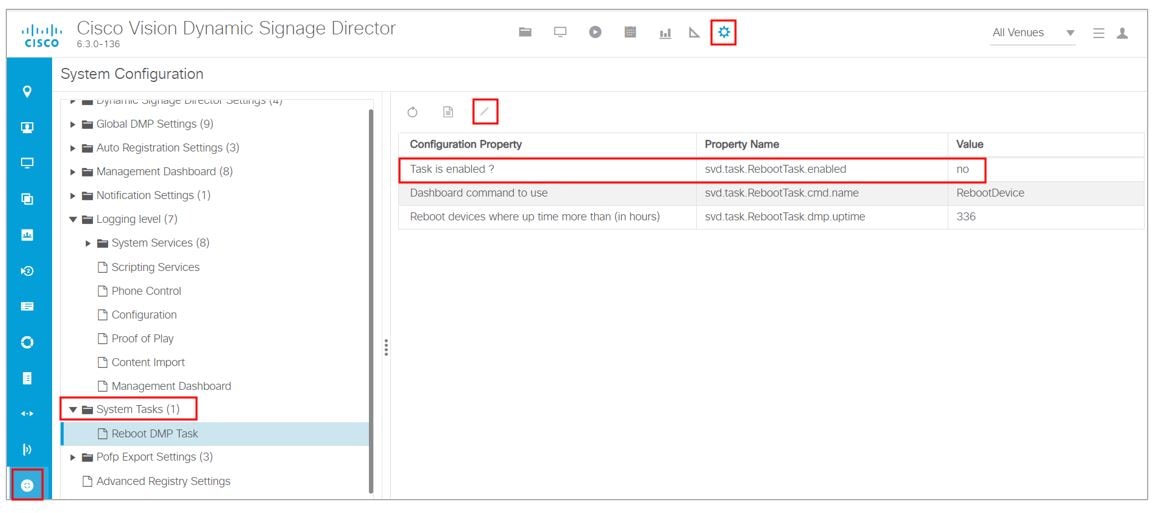Click the signal broadcast icon in the left sidebar
The image size is (1156, 513).
(x=28, y=450)
